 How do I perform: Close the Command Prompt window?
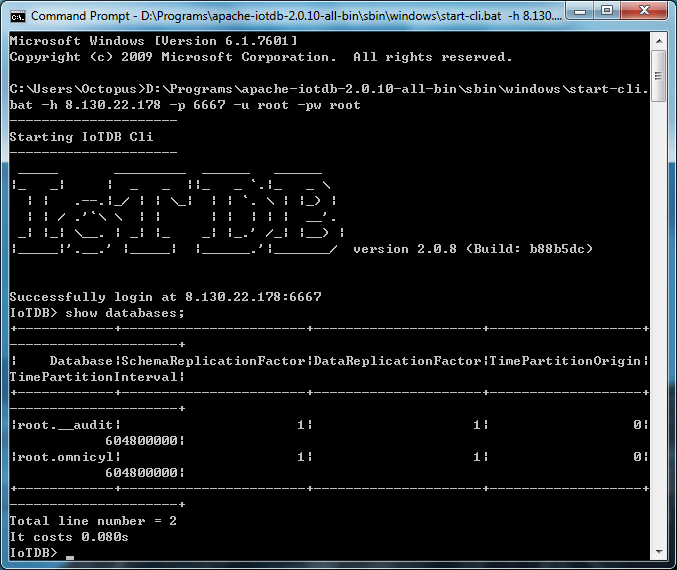pyautogui.click(x=644, y=11)
